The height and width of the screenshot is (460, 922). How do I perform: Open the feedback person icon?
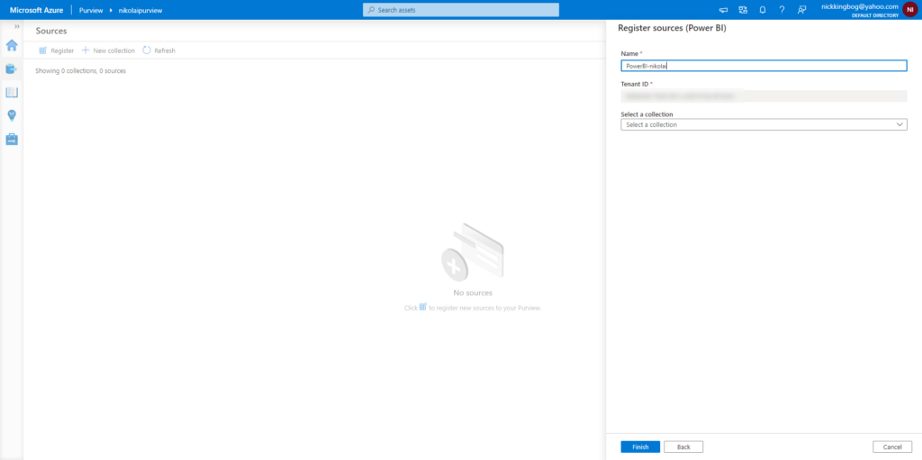[x=801, y=10]
